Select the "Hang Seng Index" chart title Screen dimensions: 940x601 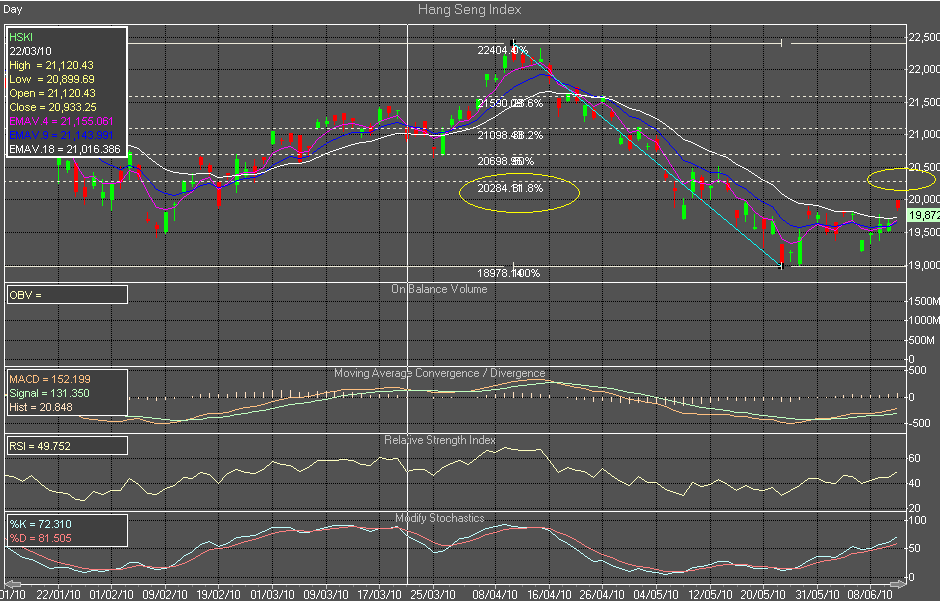(469, 10)
